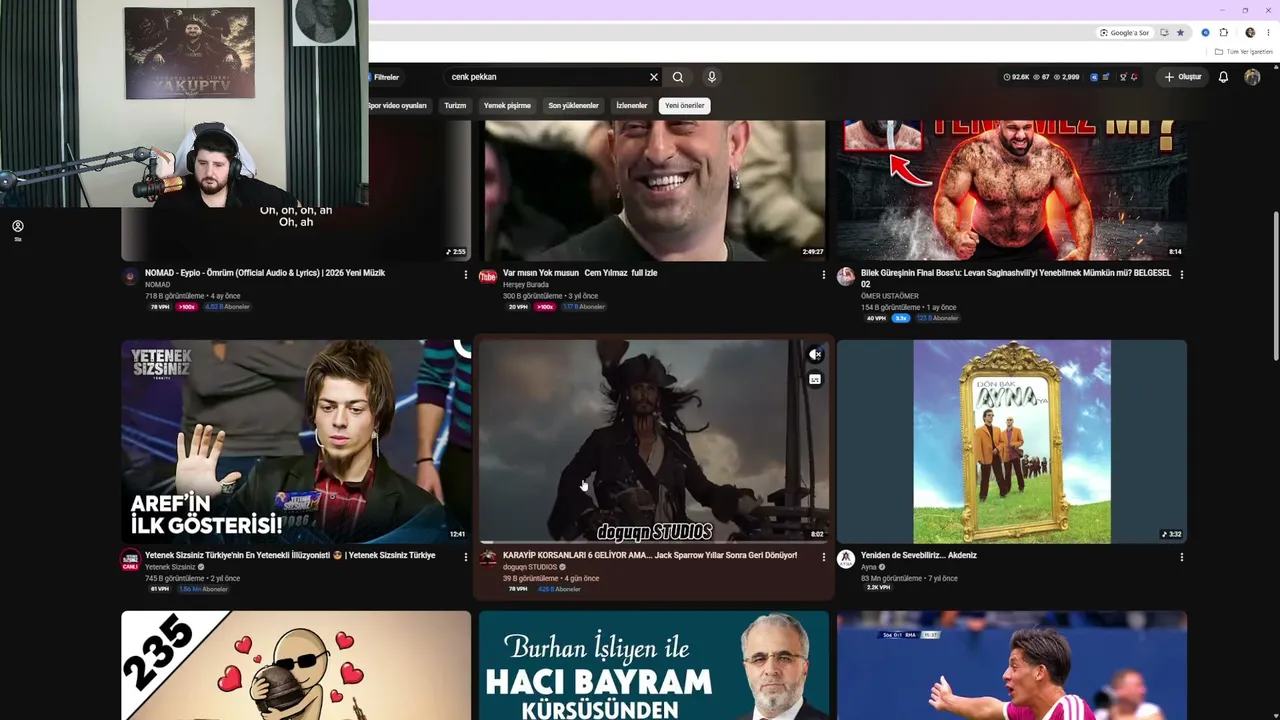This screenshot has height=720, width=1280.
Task: Click NOMAD - Eypio - Ömrüm video title
Action: [x=265, y=273]
